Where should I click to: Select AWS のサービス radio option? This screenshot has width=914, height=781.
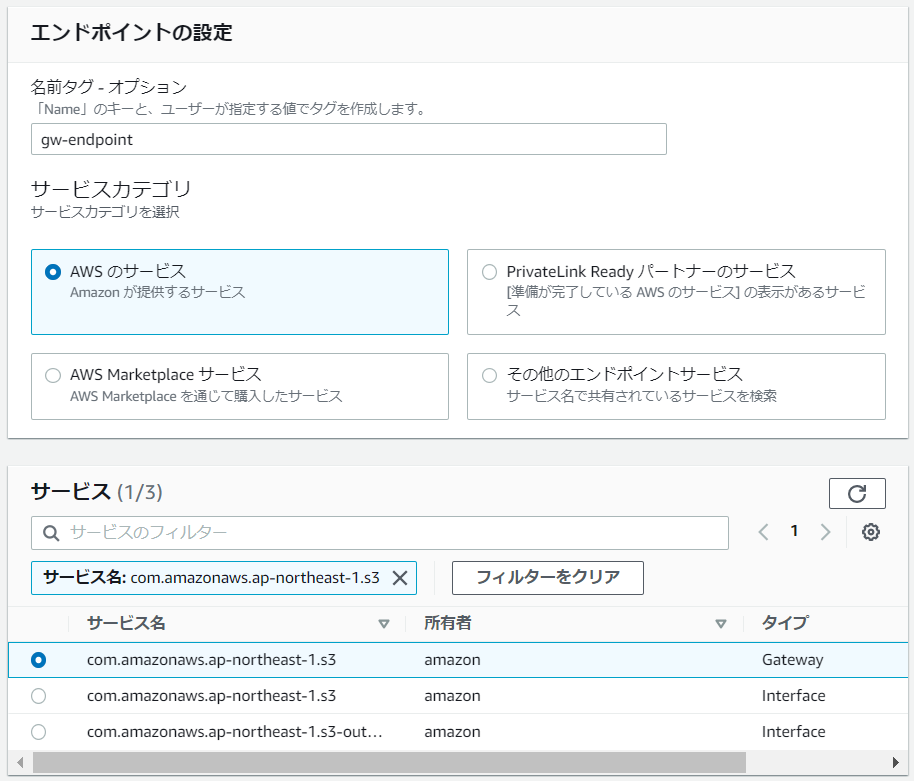(x=53, y=272)
